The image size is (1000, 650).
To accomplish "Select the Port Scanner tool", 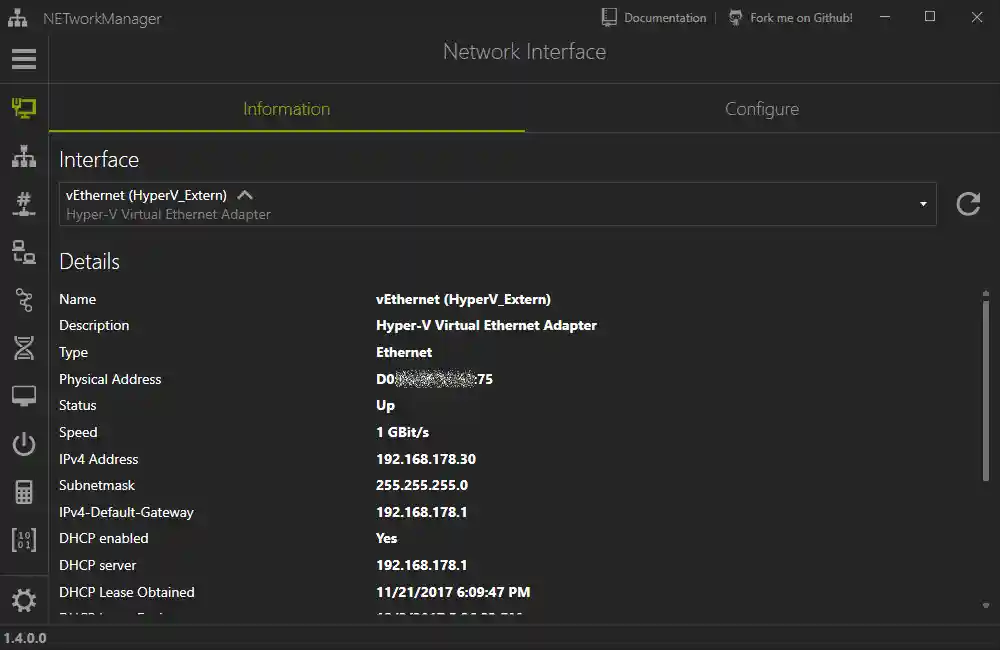I will 23,204.
